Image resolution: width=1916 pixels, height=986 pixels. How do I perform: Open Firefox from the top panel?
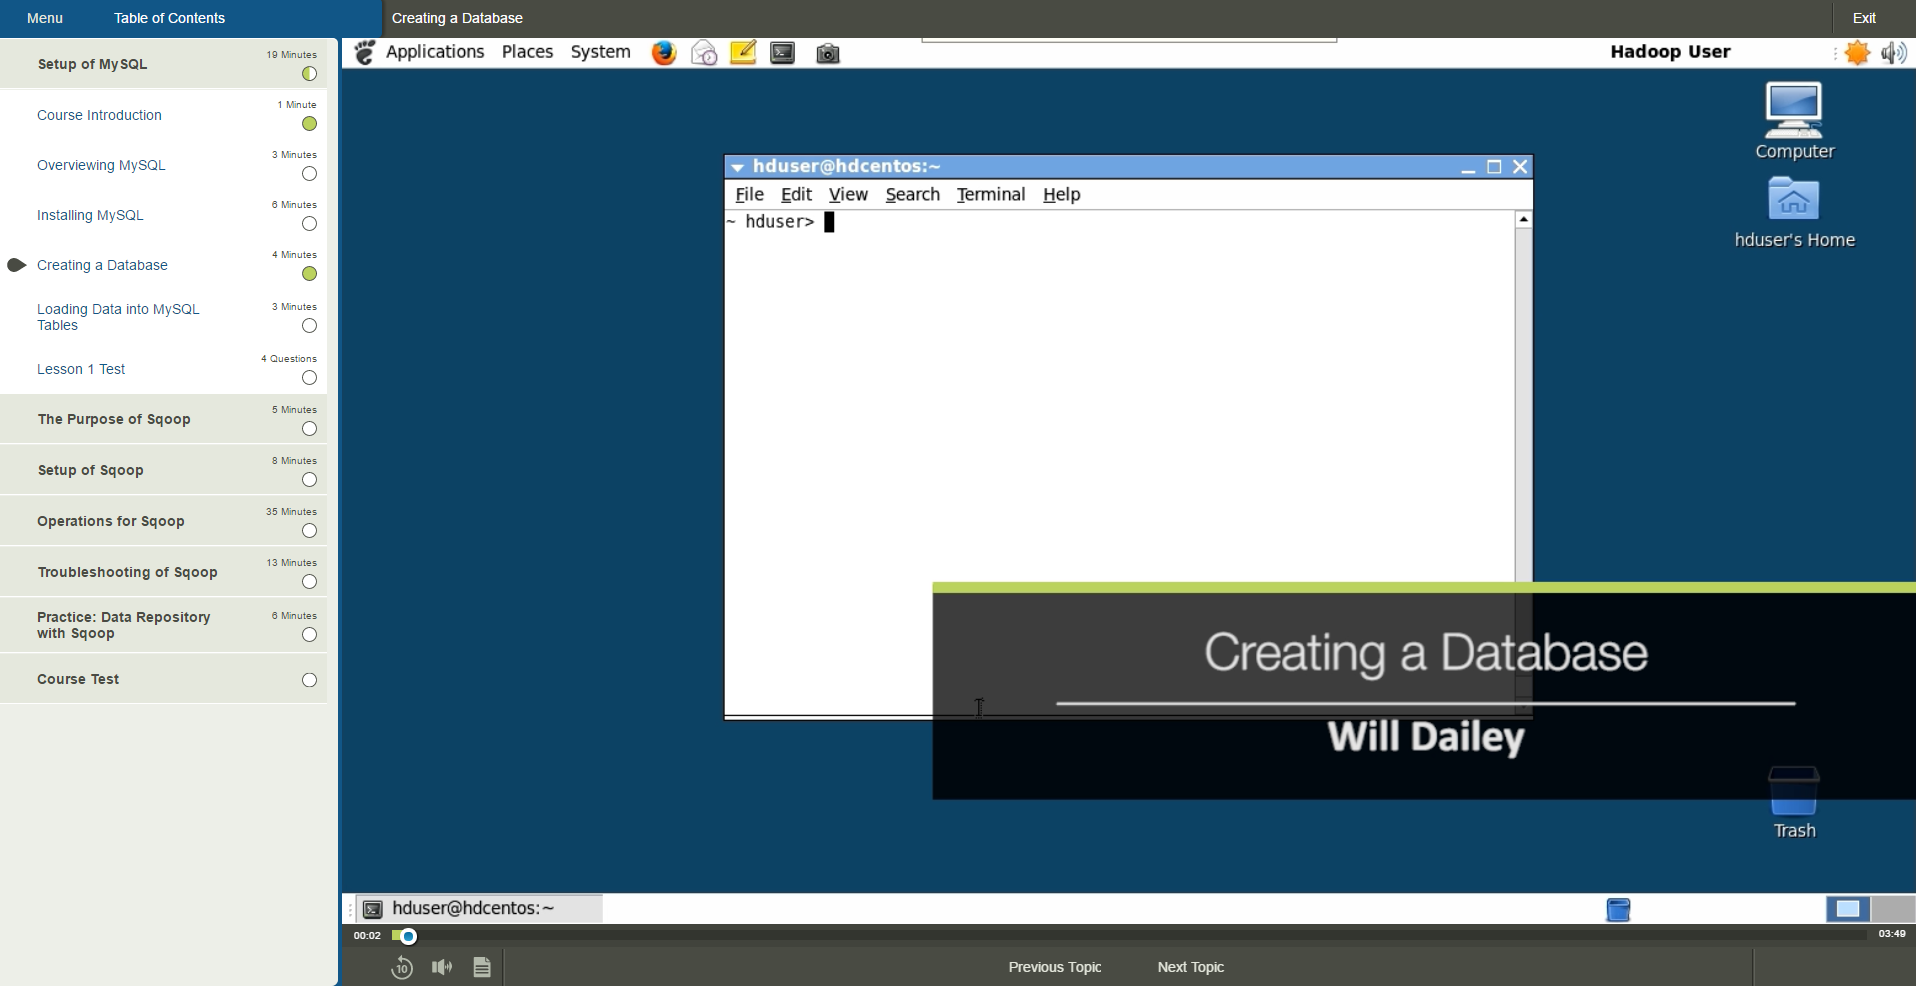[664, 53]
